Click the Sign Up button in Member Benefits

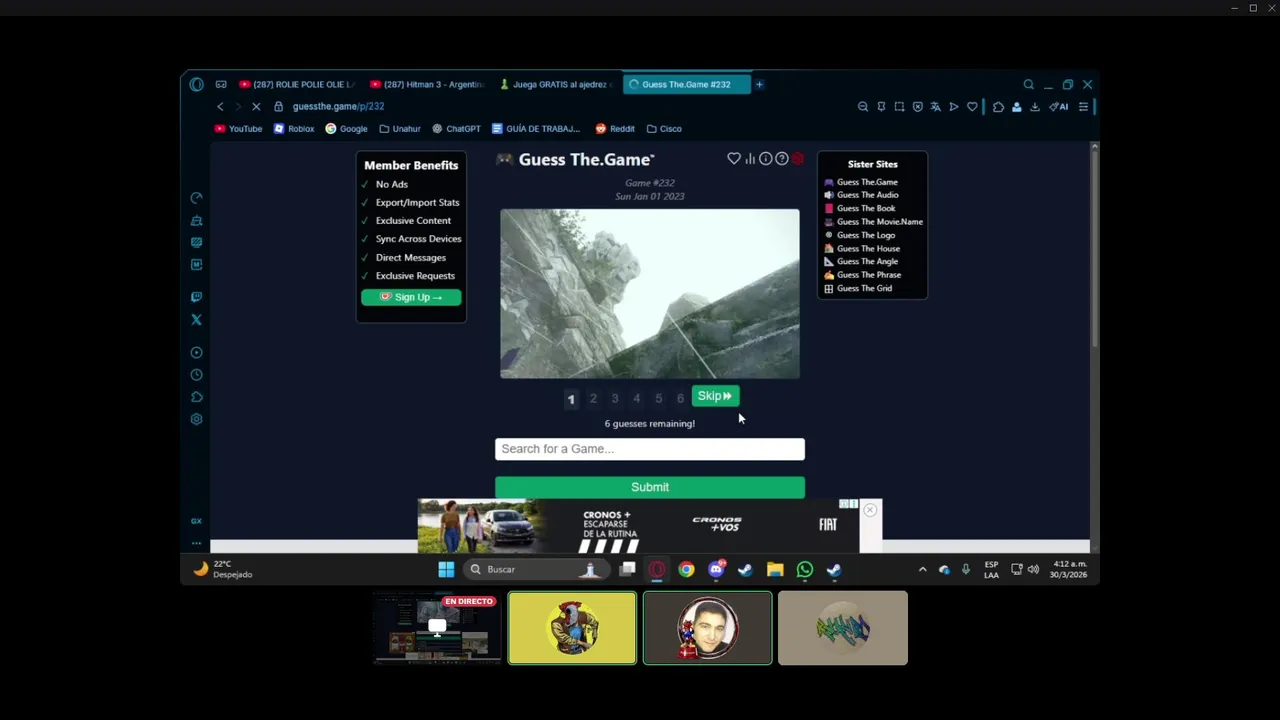click(411, 297)
